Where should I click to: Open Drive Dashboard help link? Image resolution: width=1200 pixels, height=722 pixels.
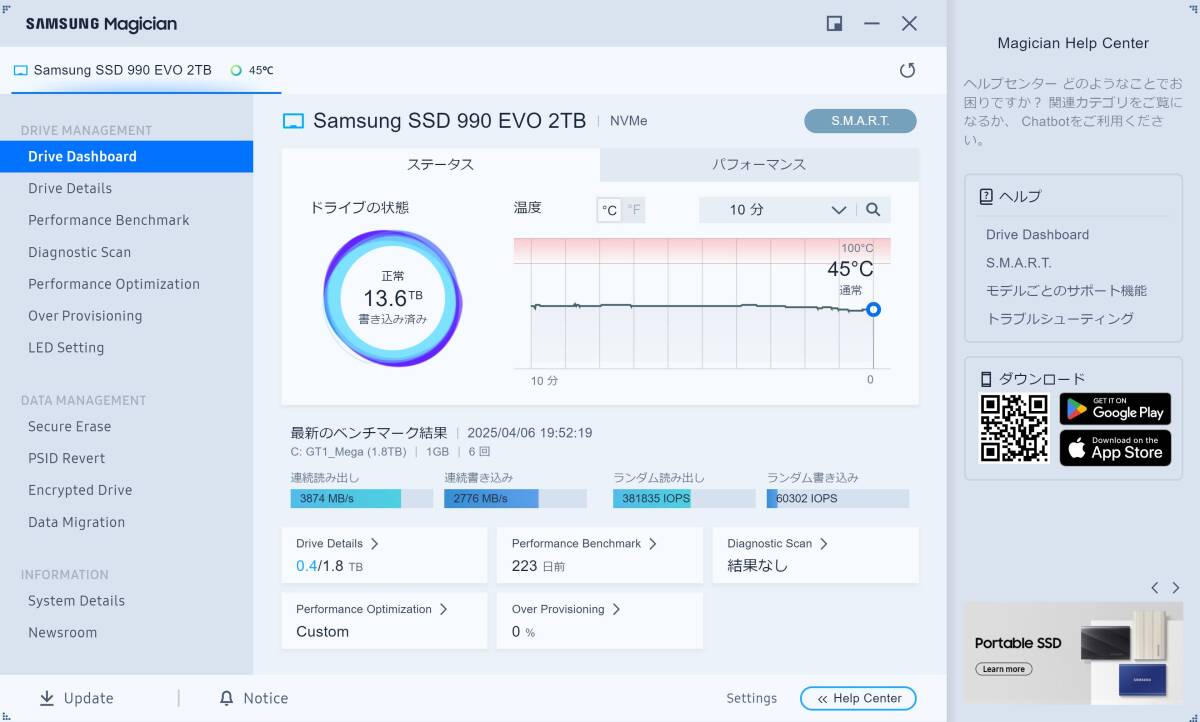[x=1037, y=235]
